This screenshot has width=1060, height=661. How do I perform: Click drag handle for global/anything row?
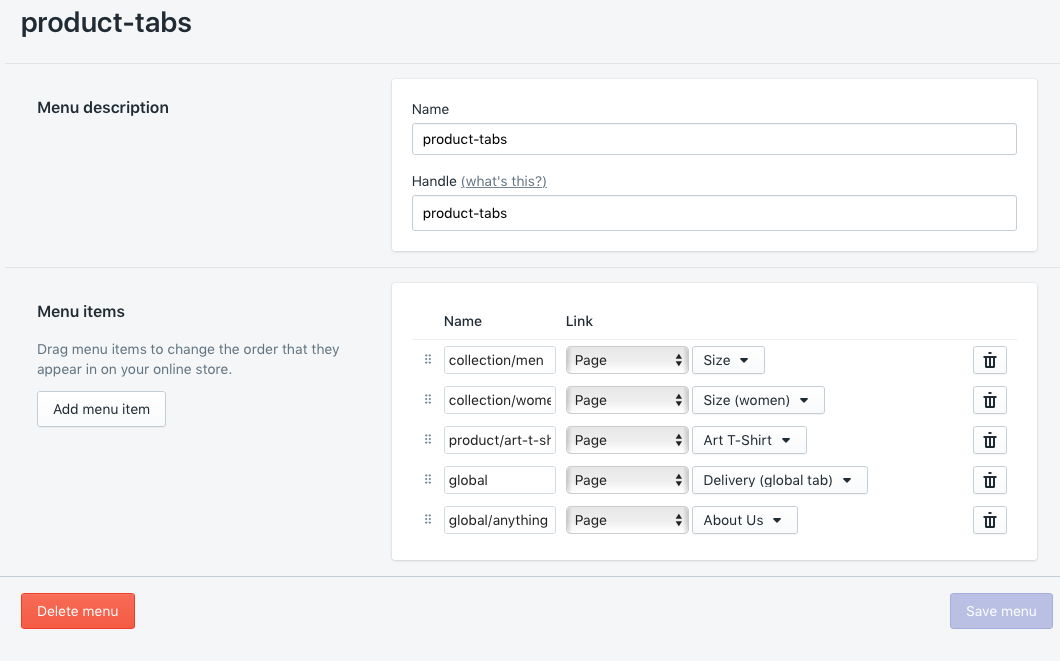428,520
